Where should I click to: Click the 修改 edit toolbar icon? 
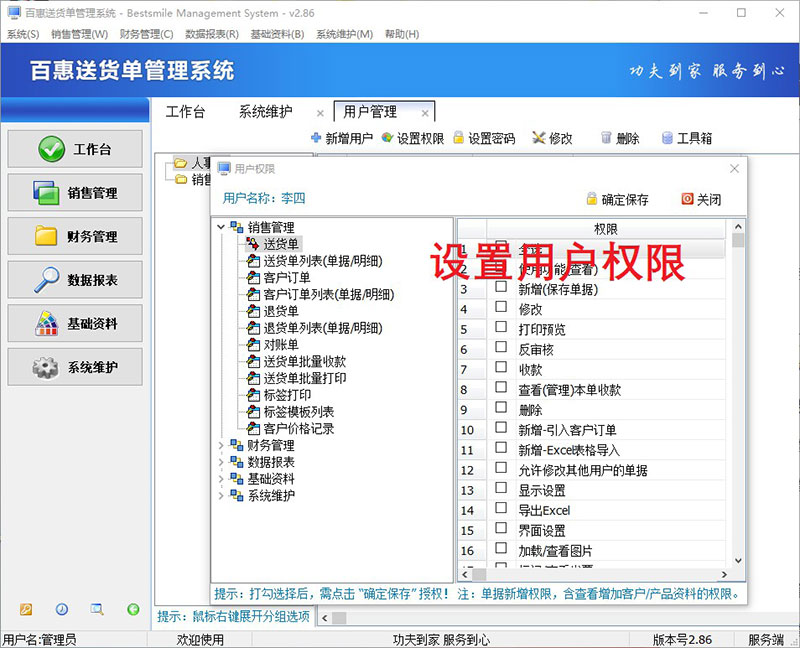[539, 139]
